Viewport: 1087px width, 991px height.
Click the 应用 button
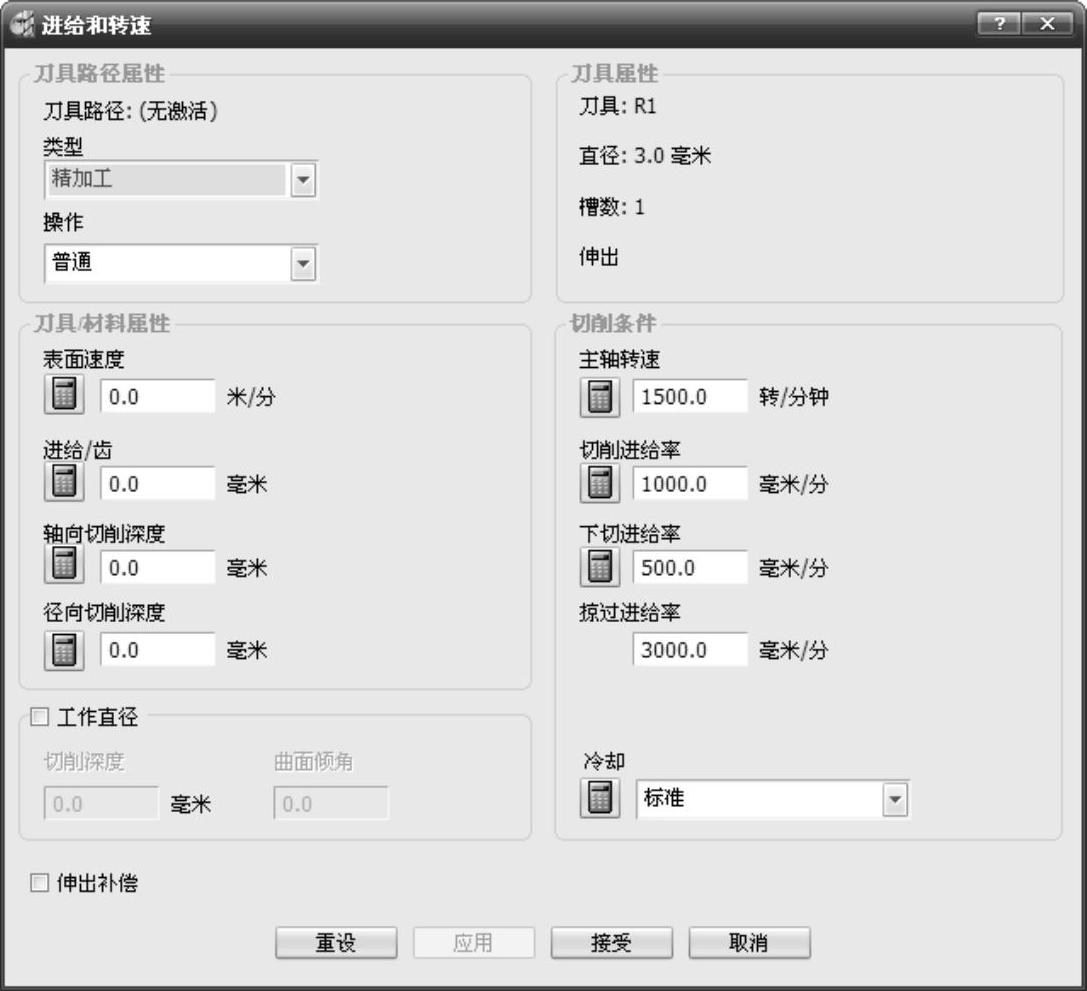tap(473, 942)
